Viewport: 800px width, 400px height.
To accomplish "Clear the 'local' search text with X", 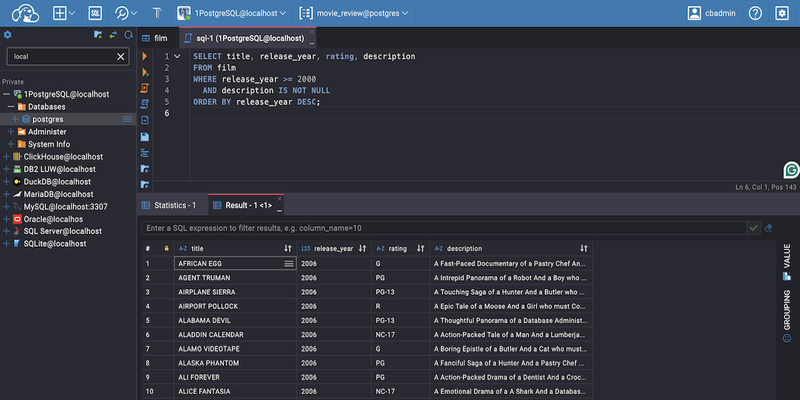I will [121, 57].
